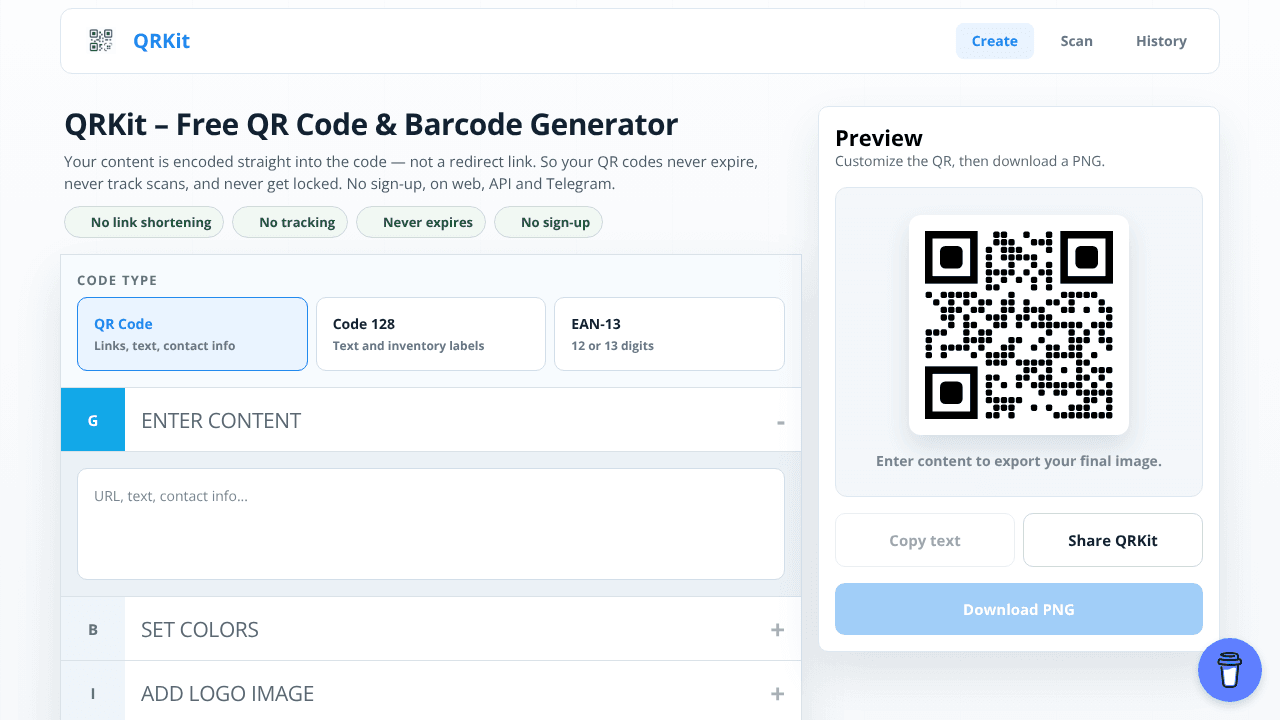This screenshot has width=1280, height=720.
Task: Click the SET COLORS section title
Action: [x=200, y=630]
